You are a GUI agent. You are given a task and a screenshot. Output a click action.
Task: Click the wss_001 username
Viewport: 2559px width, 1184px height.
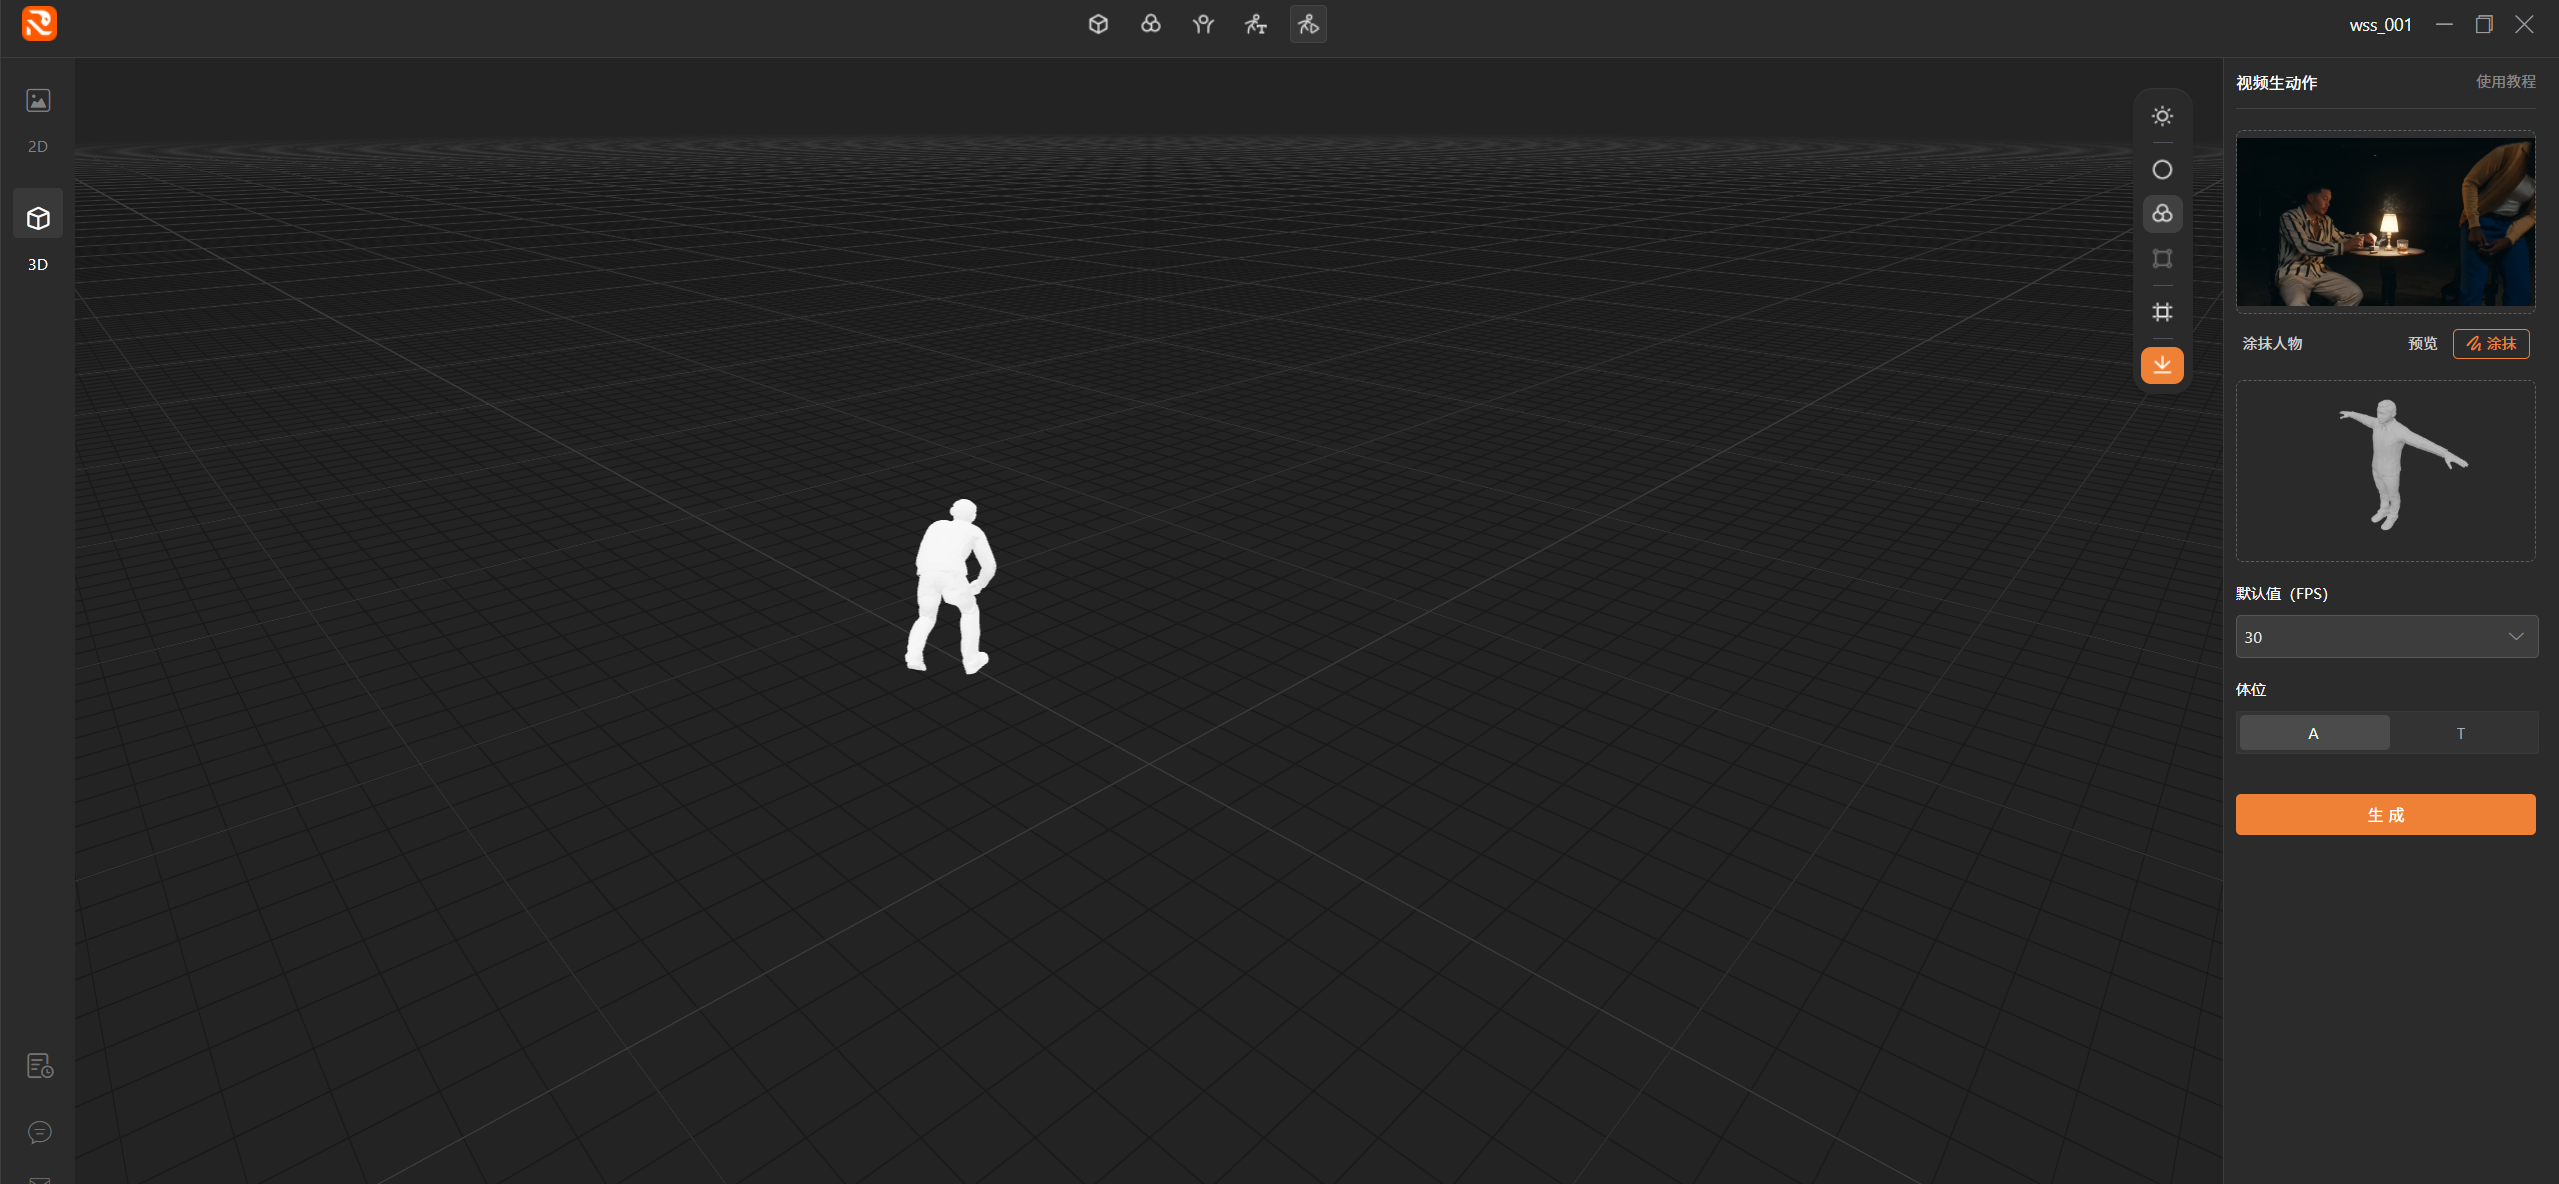pos(2380,25)
